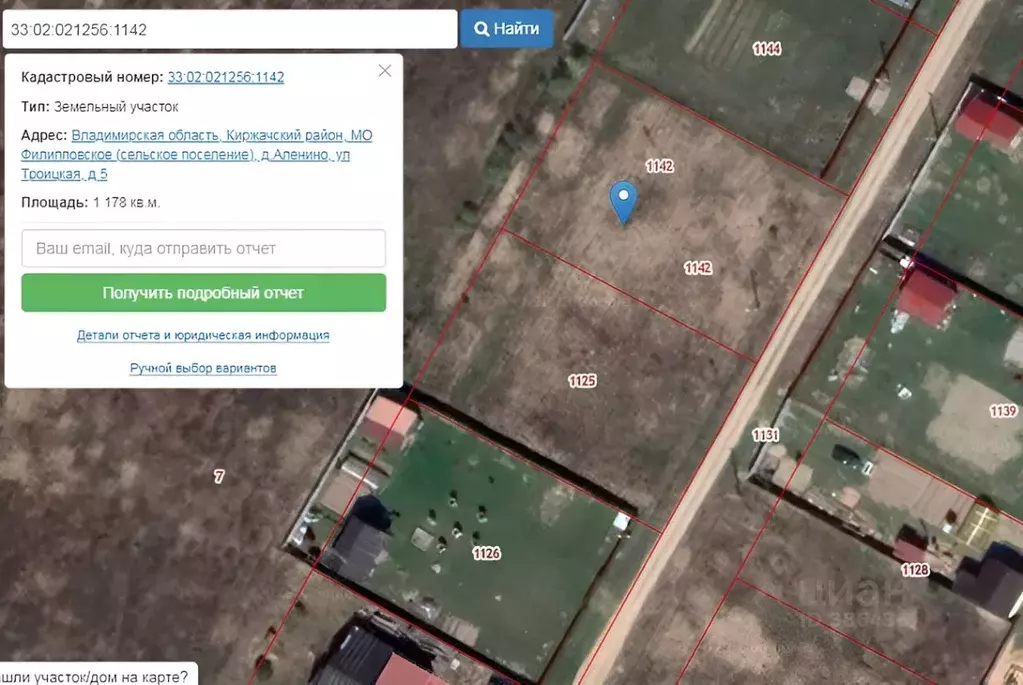The image size is (1023, 685).
Task: Open the участок/дом на карте prompt
Action: tap(95, 676)
